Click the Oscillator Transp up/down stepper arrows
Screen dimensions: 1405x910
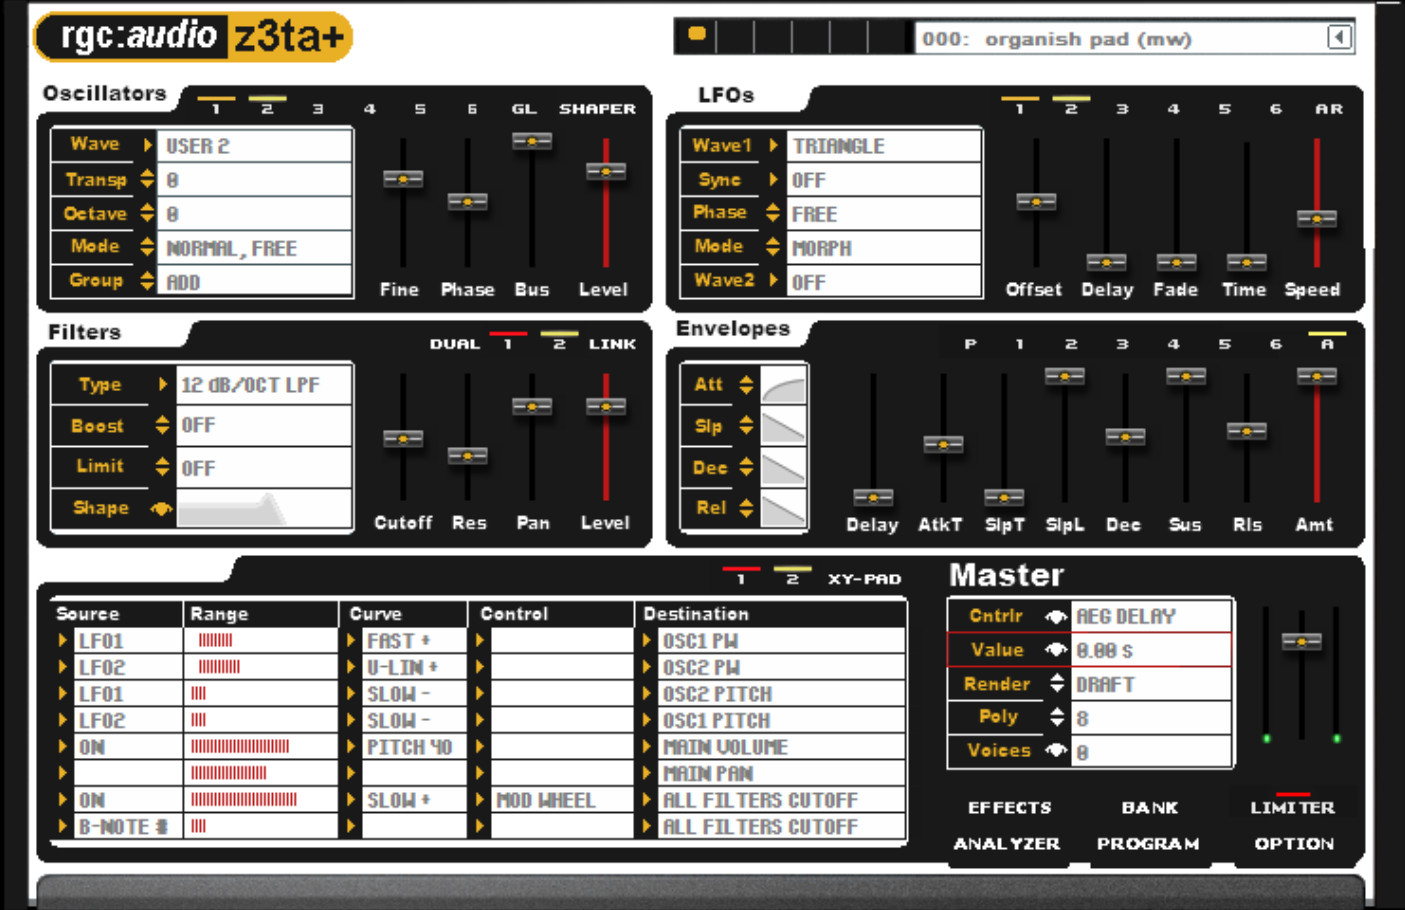147,179
